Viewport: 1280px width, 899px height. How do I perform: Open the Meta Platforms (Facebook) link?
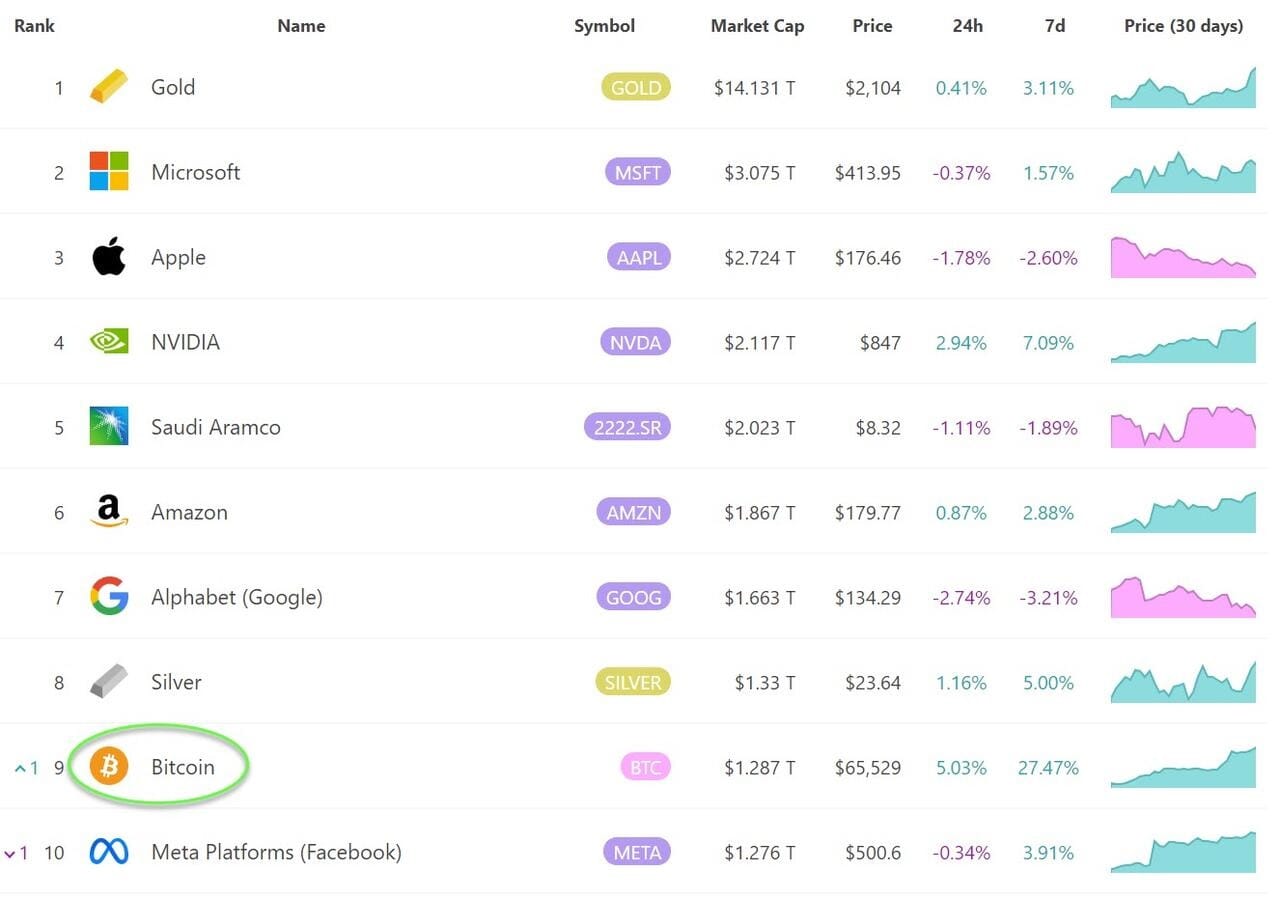(276, 852)
